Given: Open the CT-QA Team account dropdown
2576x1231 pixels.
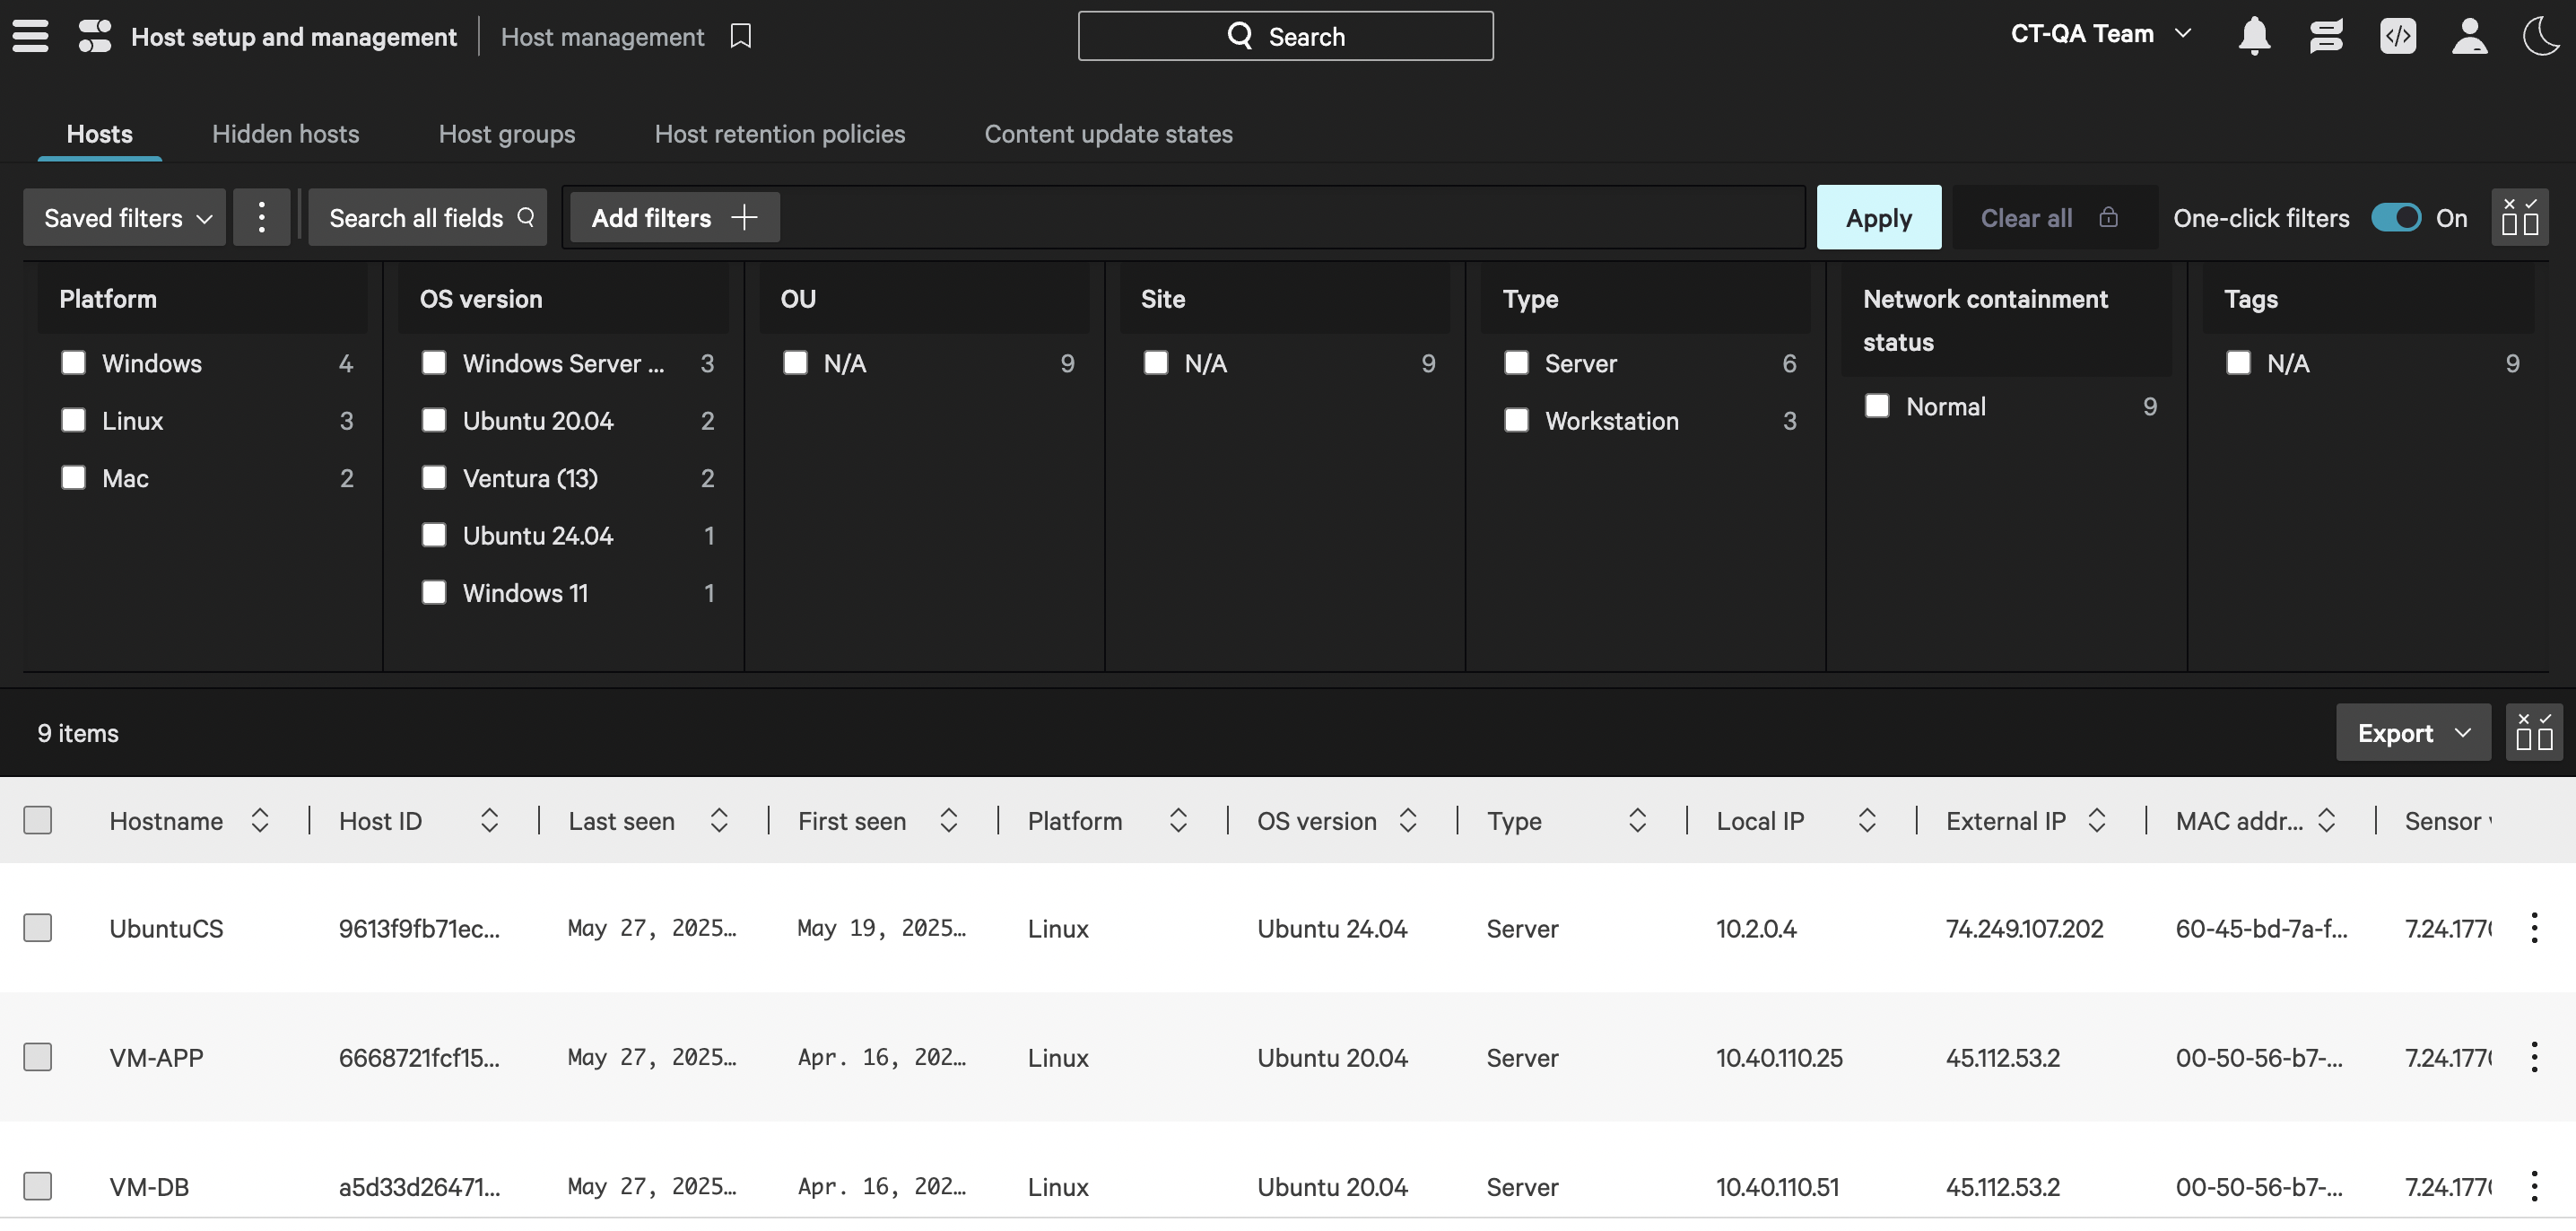Looking at the screenshot, I should coord(2100,34).
